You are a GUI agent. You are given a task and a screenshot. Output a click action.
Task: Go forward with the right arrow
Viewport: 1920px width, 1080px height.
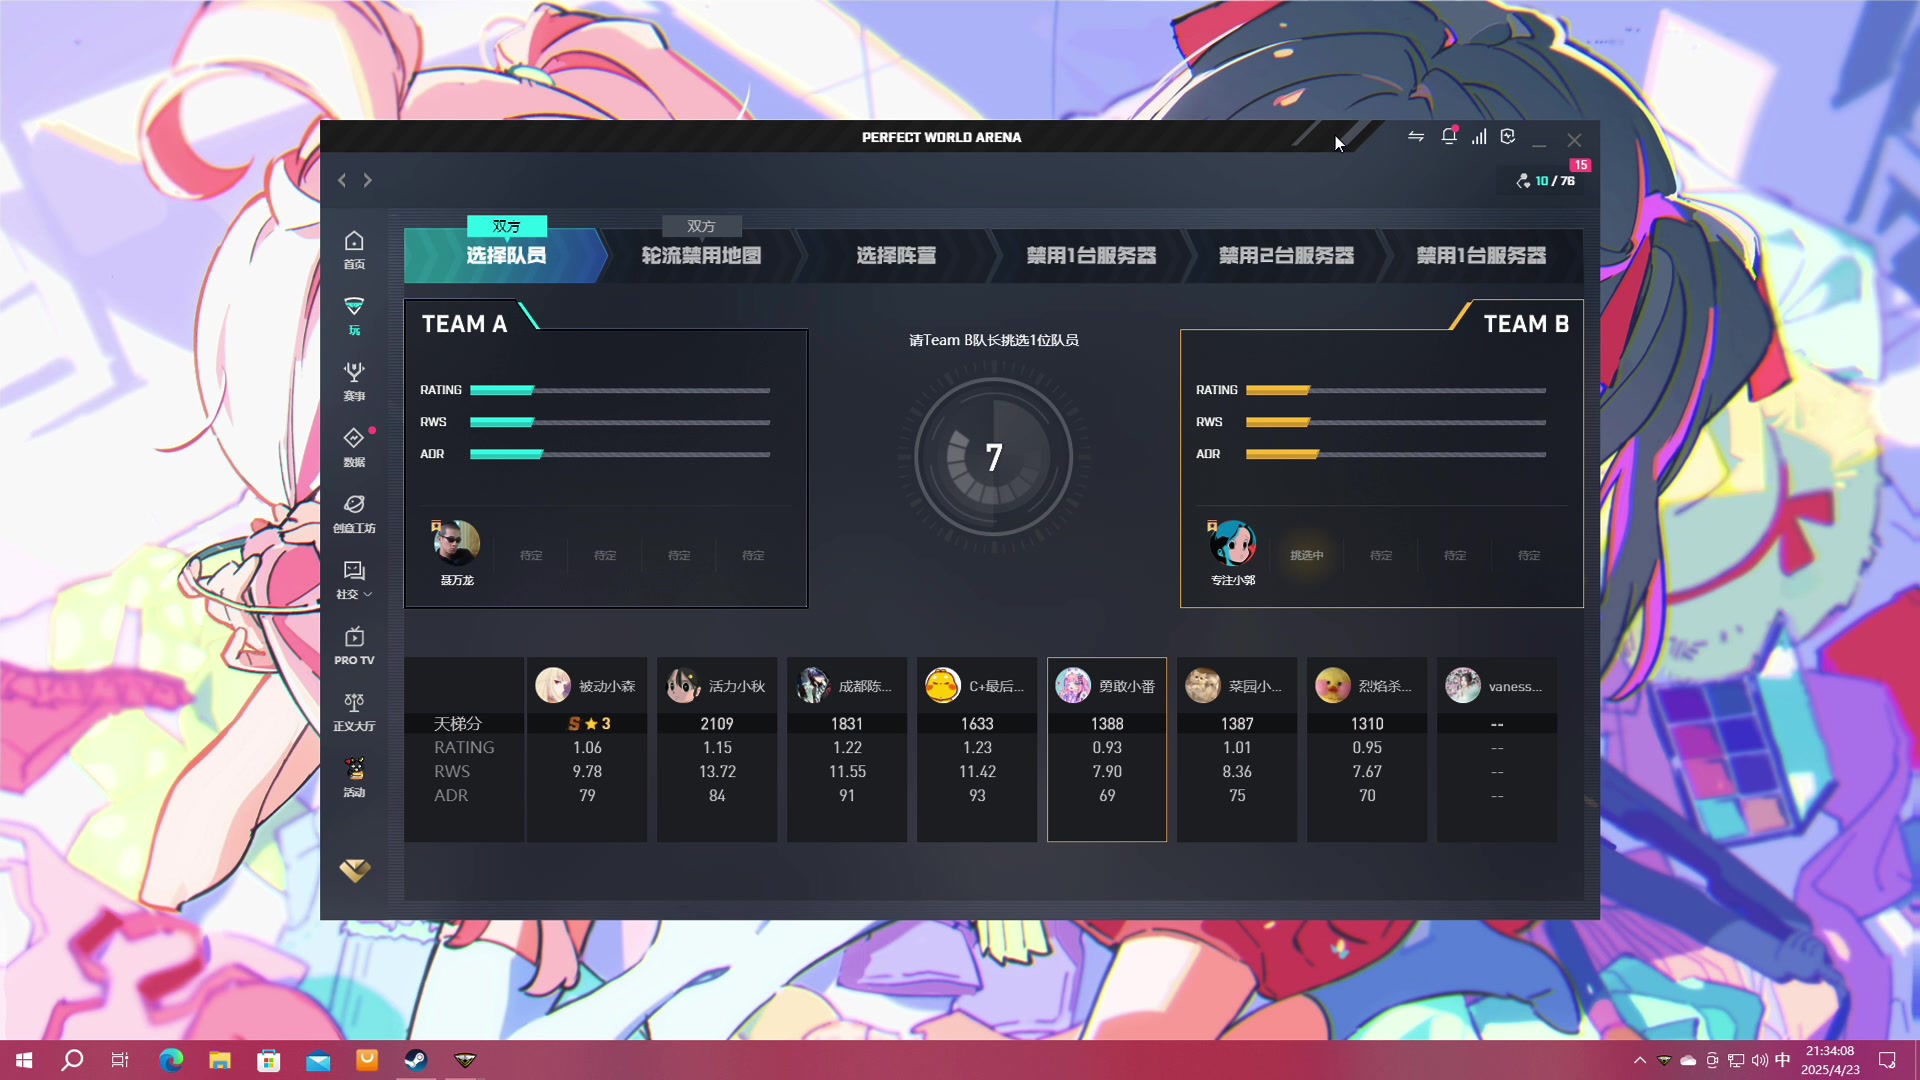tap(368, 180)
